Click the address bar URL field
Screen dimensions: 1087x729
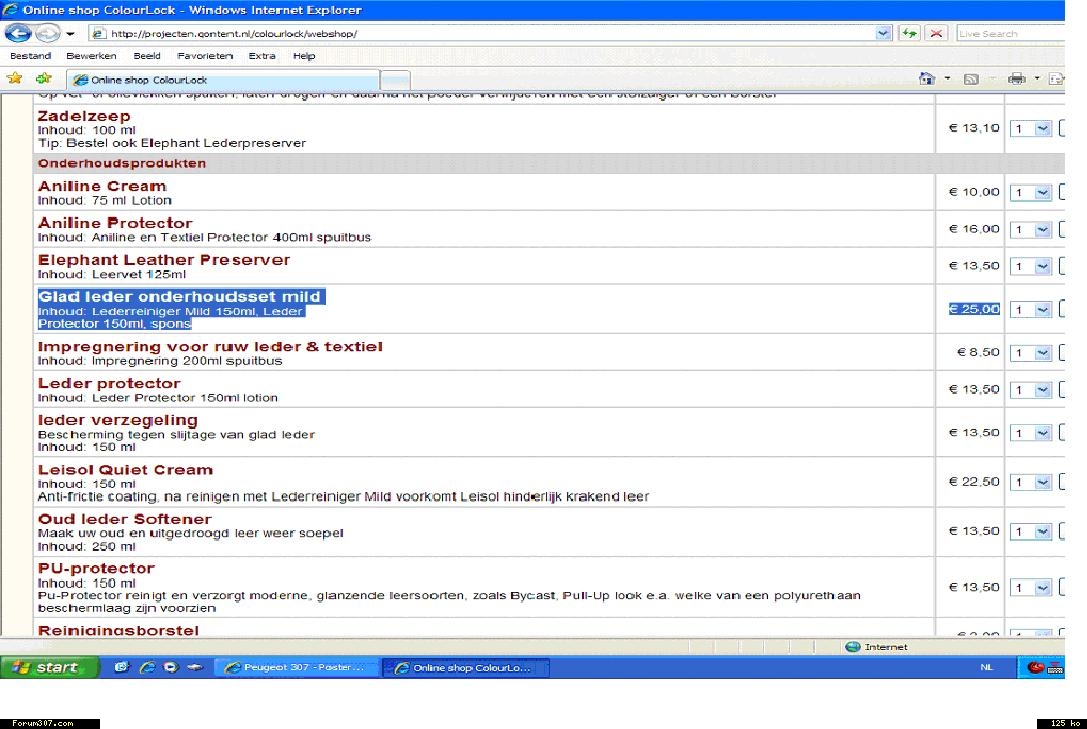(x=489, y=33)
